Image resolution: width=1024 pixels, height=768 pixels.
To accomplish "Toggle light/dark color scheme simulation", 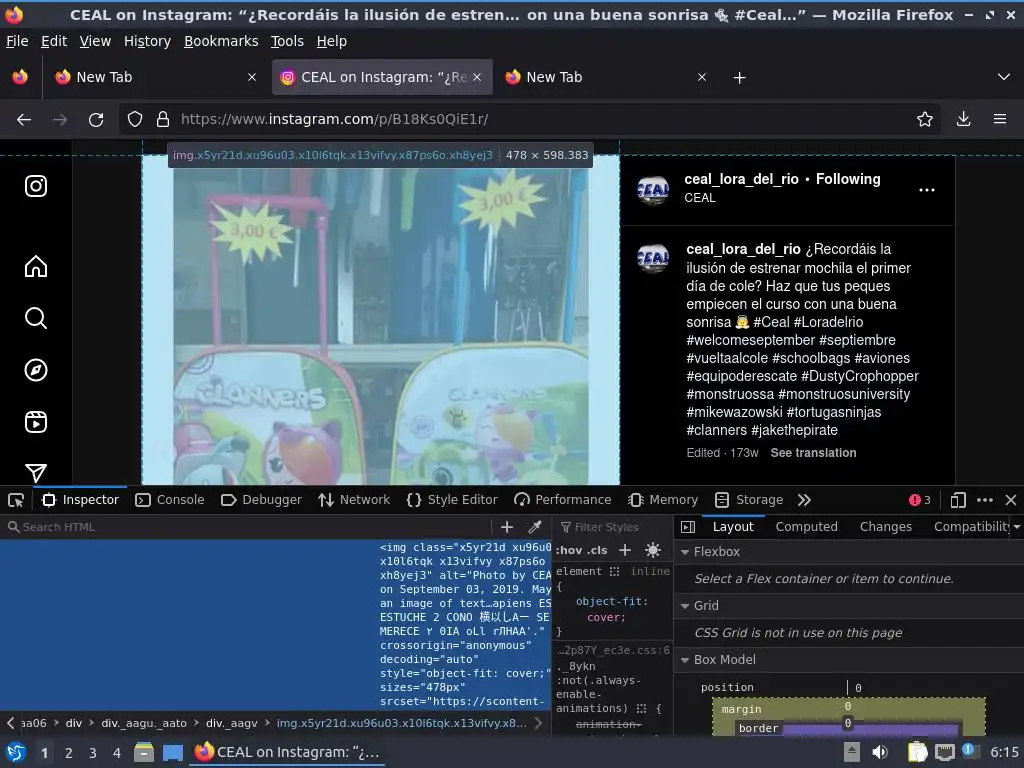I will [652, 551].
